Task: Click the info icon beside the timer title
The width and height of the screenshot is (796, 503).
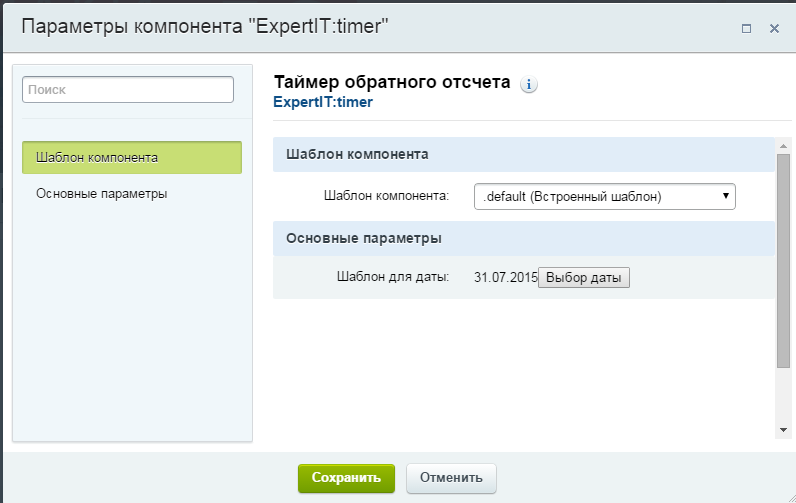Action: pyautogui.click(x=530, y=85)
